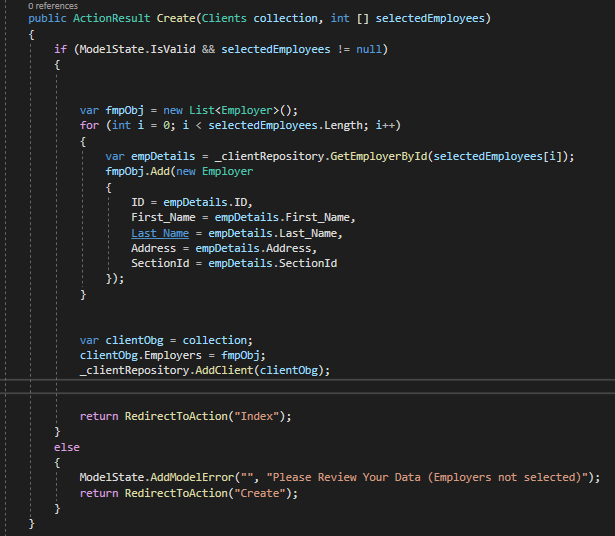Click the 'public' access modifier
The width and height of the screenshot is (615, 536).
tap(47, 18)
